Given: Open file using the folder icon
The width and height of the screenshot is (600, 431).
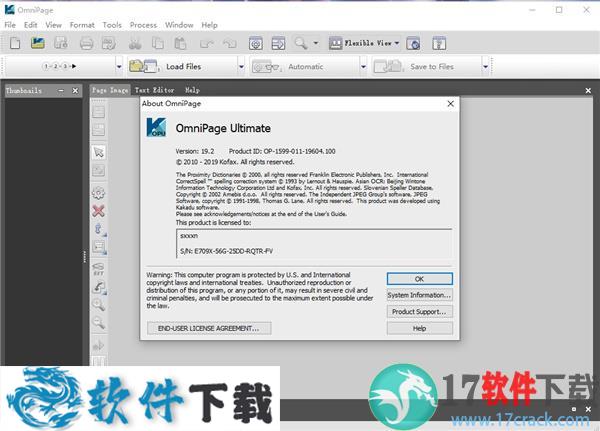Looking at the screenshot, I should (38, 43).
